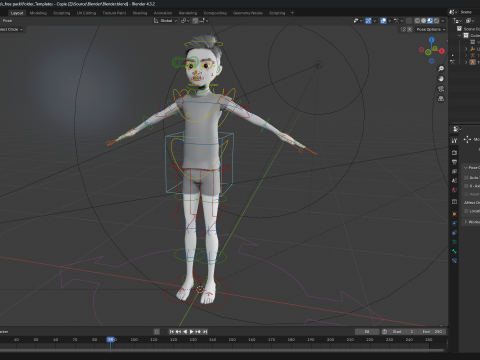Open the Bone properties tab

coord(454,251)
